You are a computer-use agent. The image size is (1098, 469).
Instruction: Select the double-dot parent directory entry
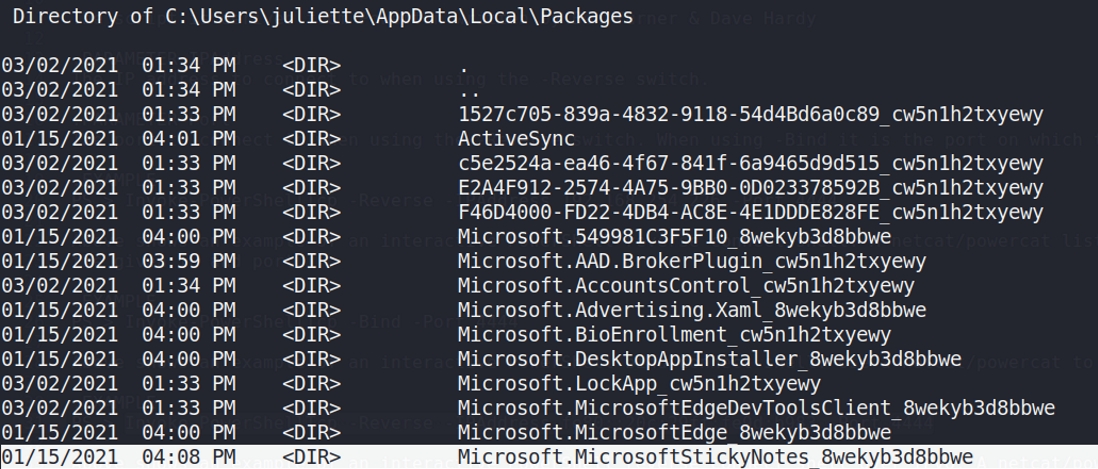[x=467, y=91]
